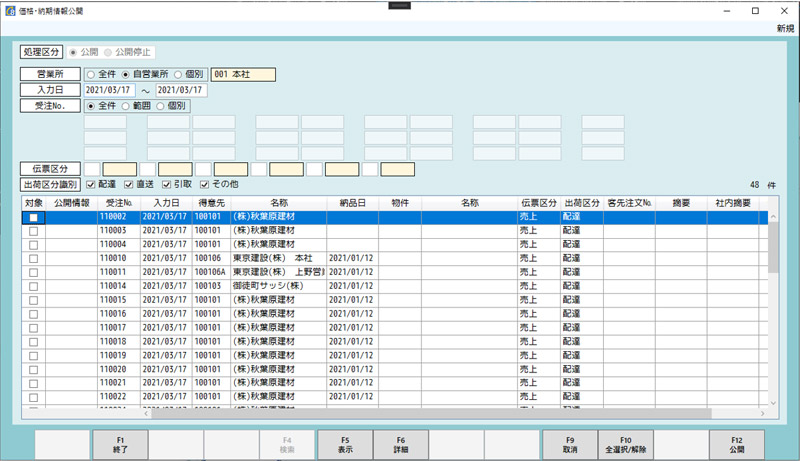Toggle the 引取 checkbox
The image size is (800, 461).
(166, 185)
